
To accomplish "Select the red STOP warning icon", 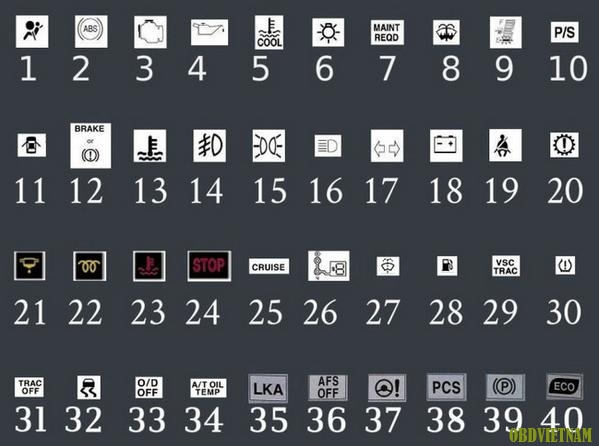I will pos(209,266).
